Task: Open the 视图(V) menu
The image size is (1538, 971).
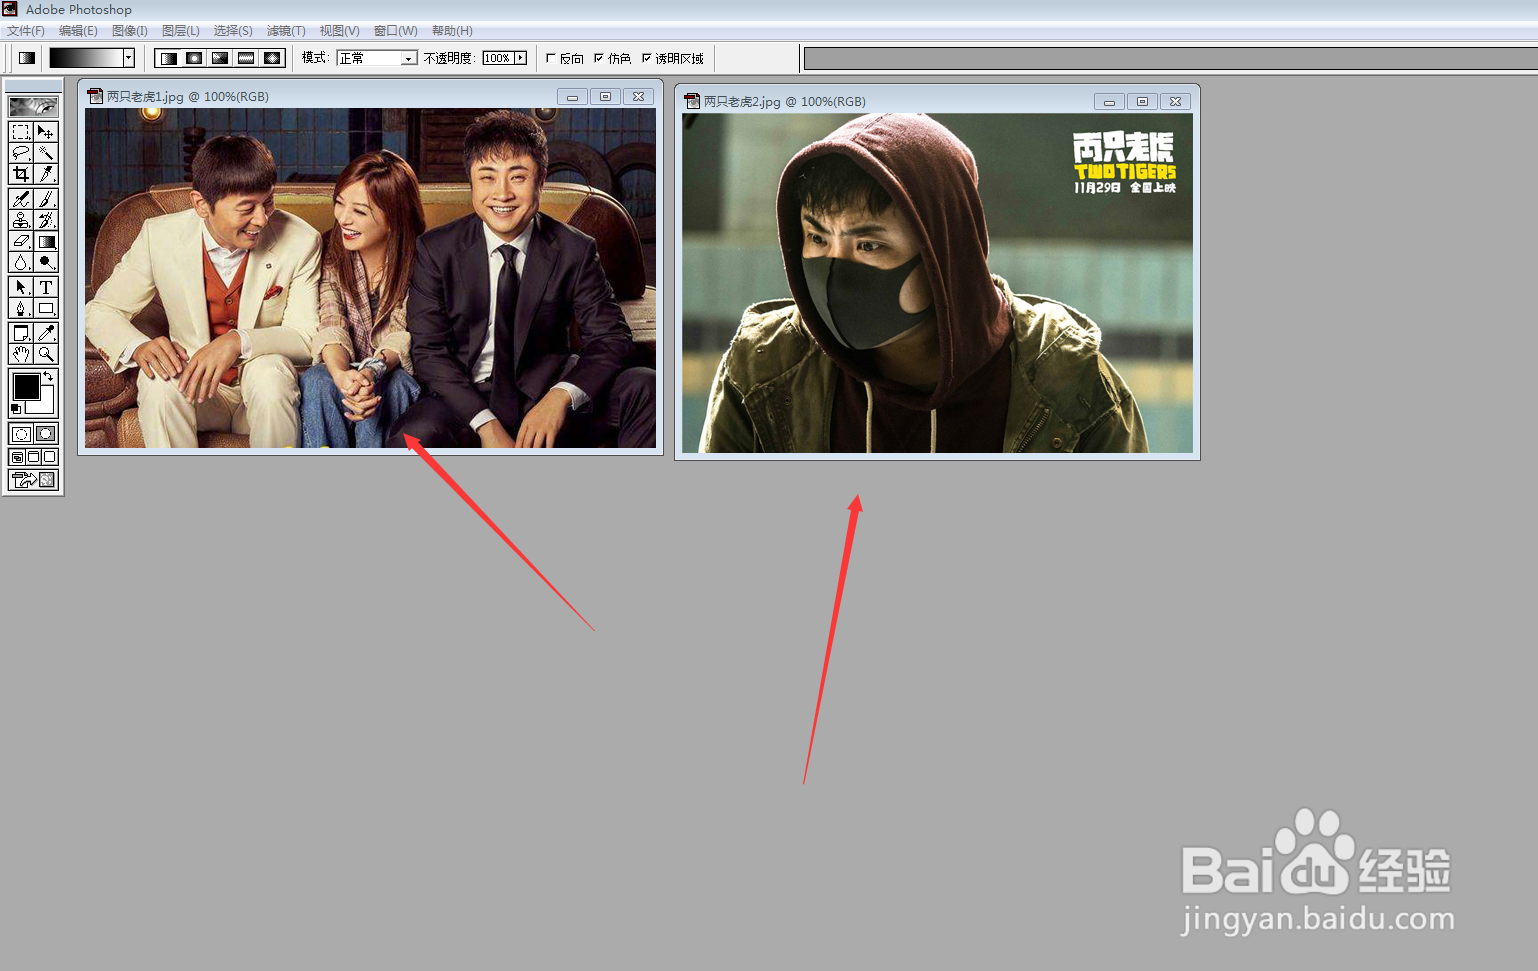Action: click(x=339, y=31)
